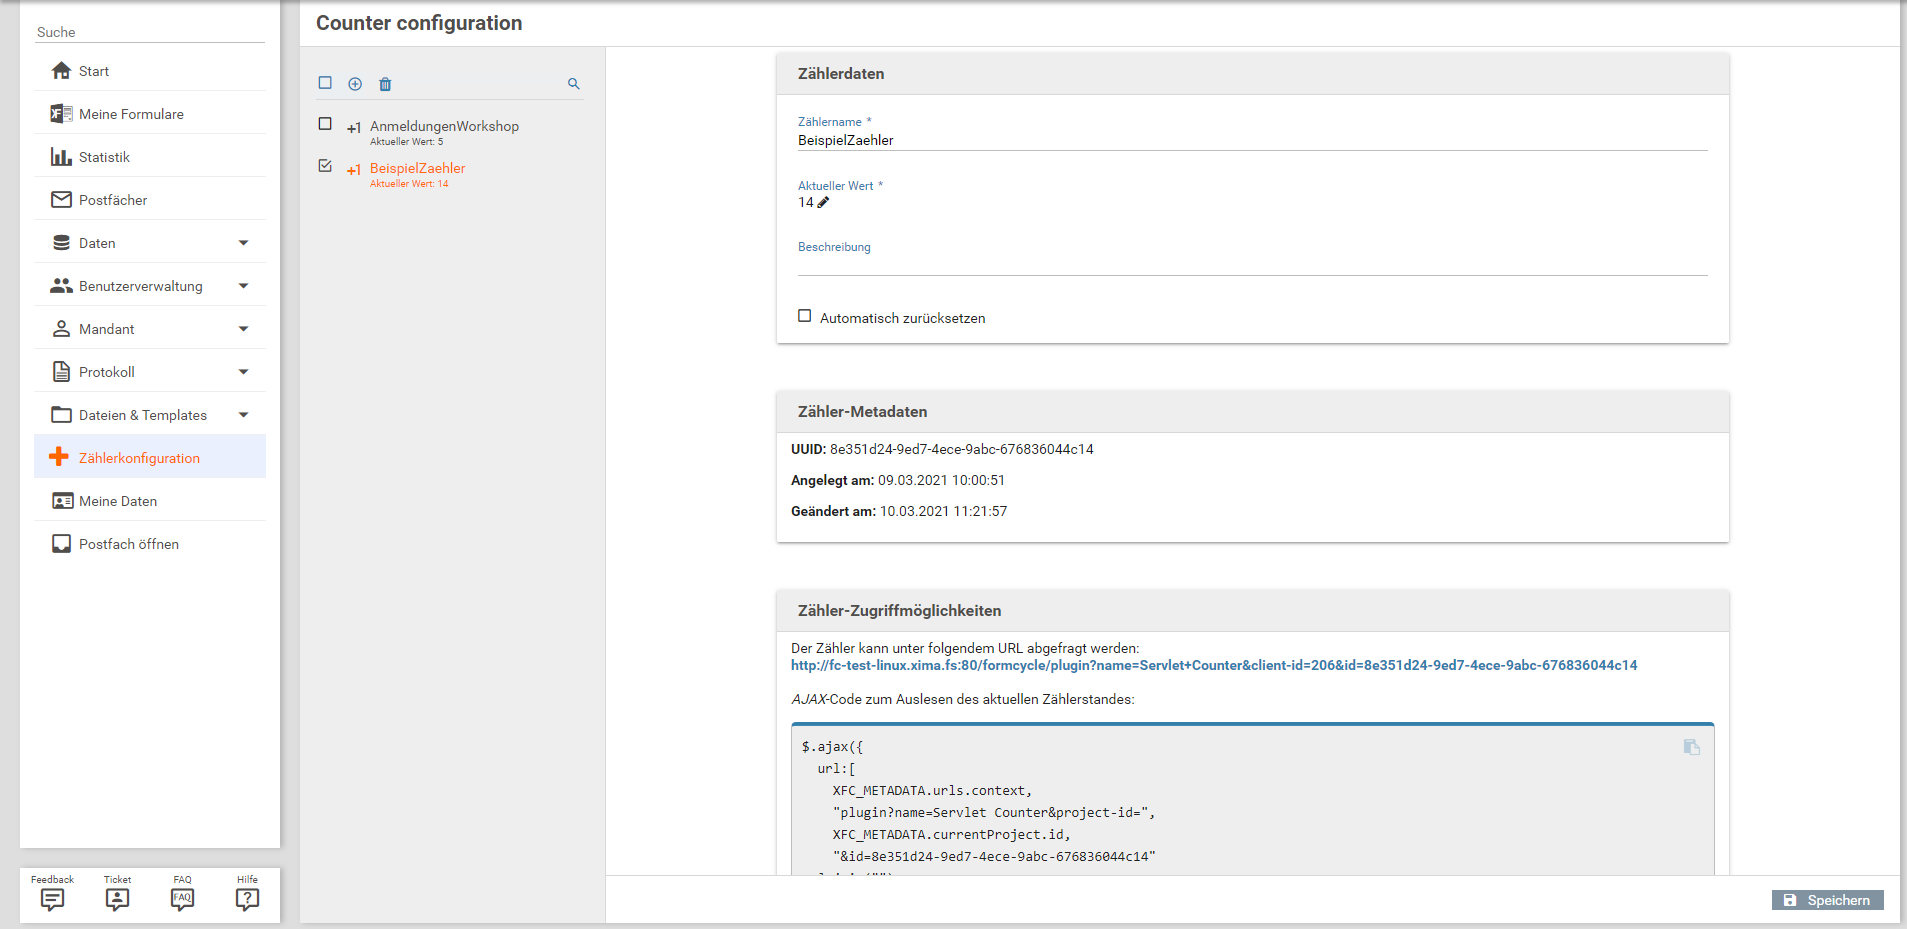Open the Ticket icon in the footer

point(117,899)
